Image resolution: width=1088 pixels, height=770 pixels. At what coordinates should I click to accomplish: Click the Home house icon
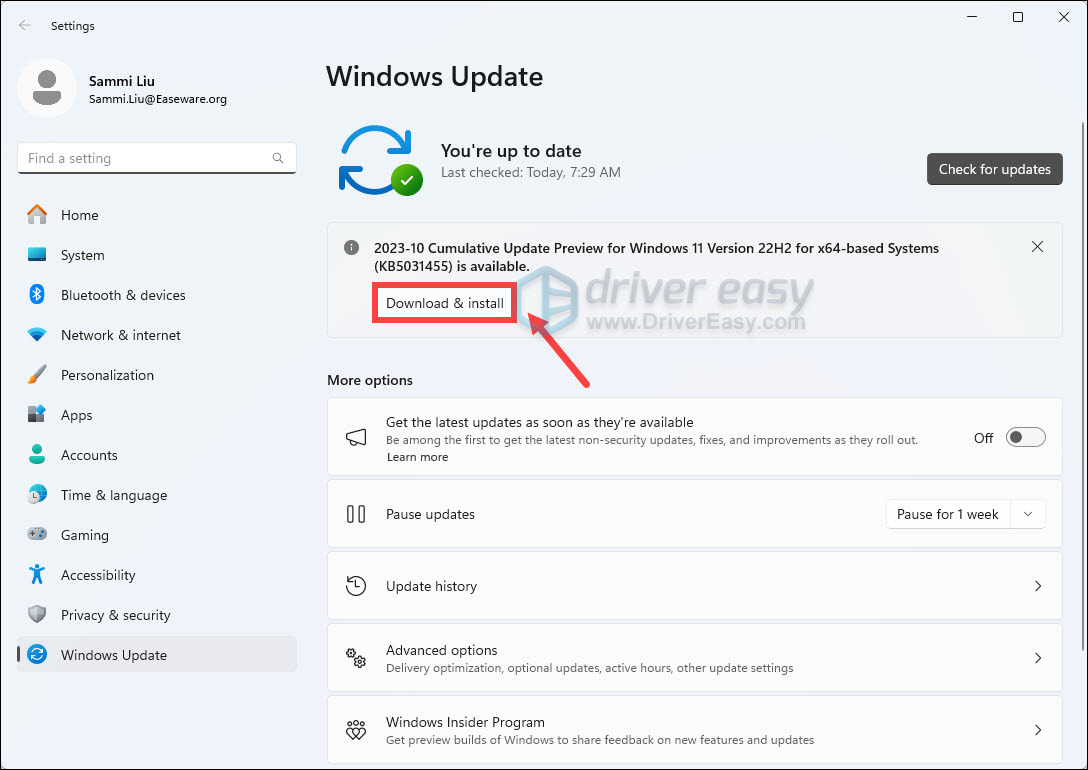pyautogui.click(x=37, y=215)
